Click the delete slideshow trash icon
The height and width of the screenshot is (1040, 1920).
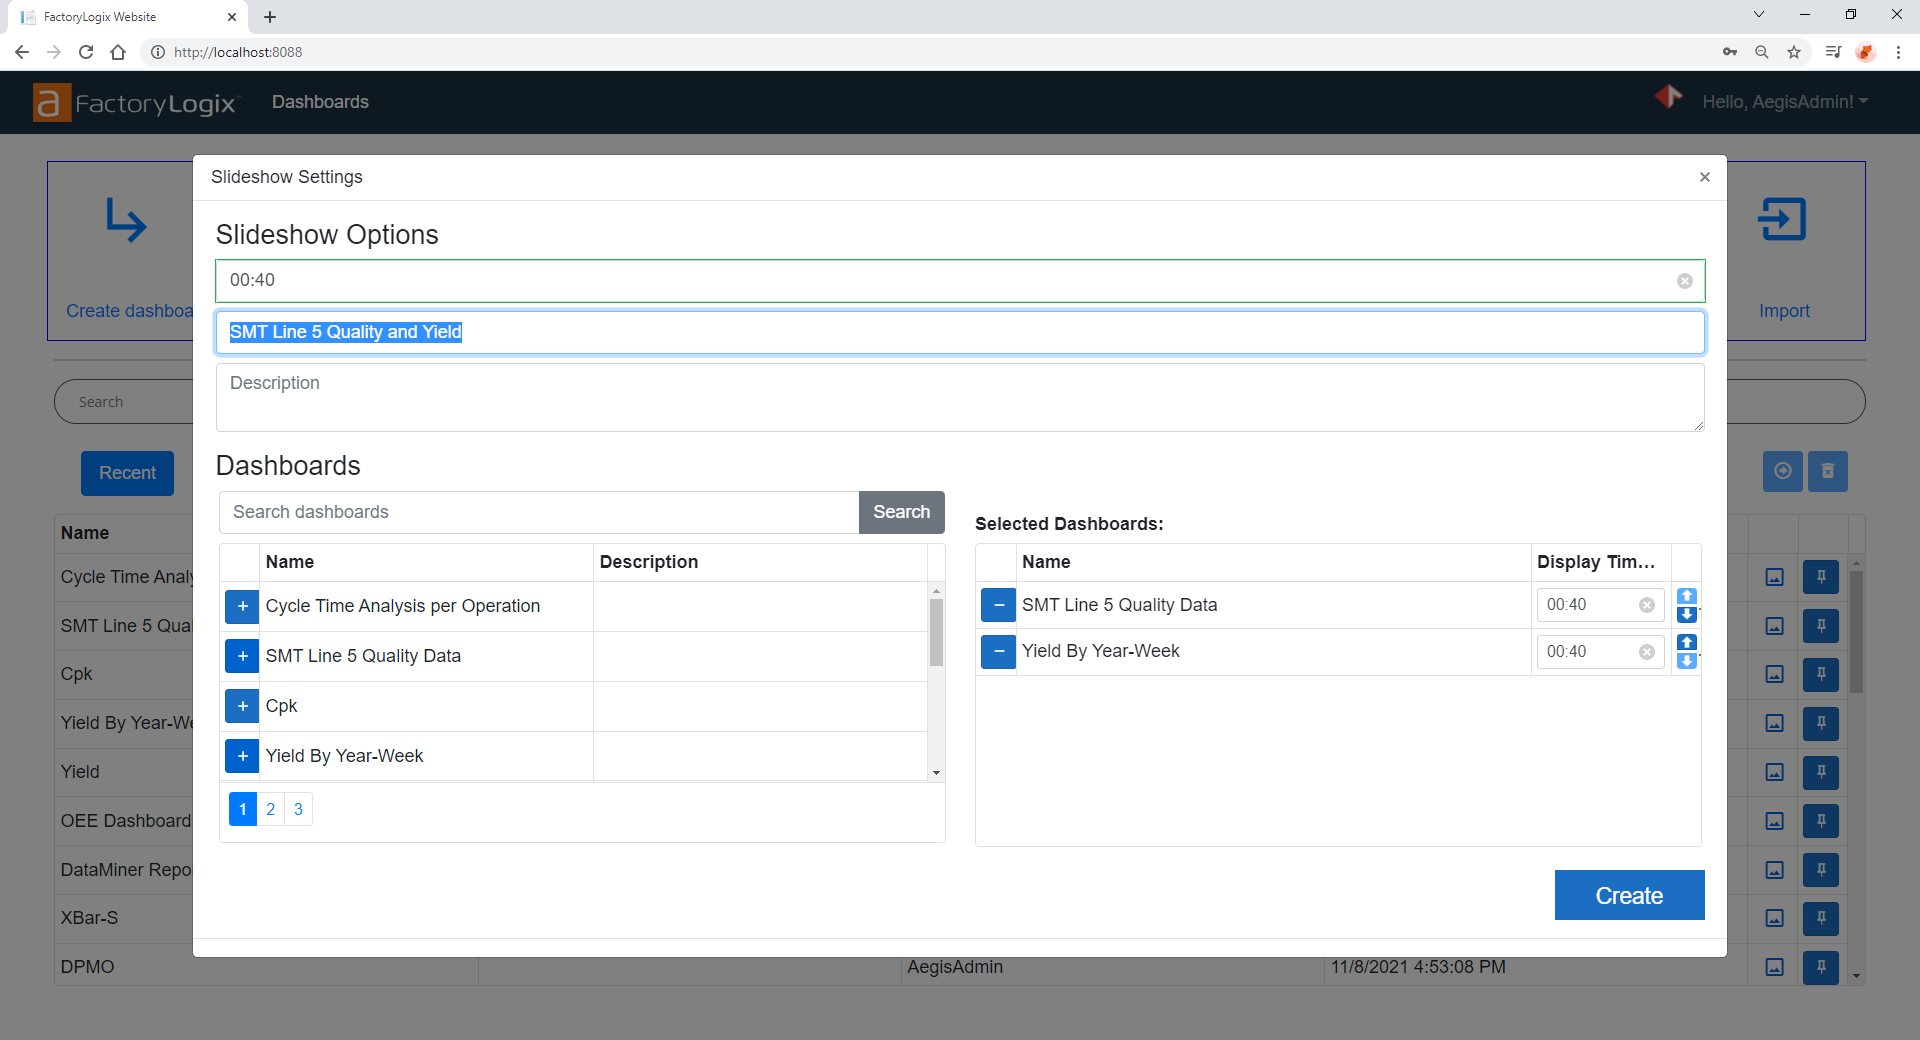click(1827, 471)
